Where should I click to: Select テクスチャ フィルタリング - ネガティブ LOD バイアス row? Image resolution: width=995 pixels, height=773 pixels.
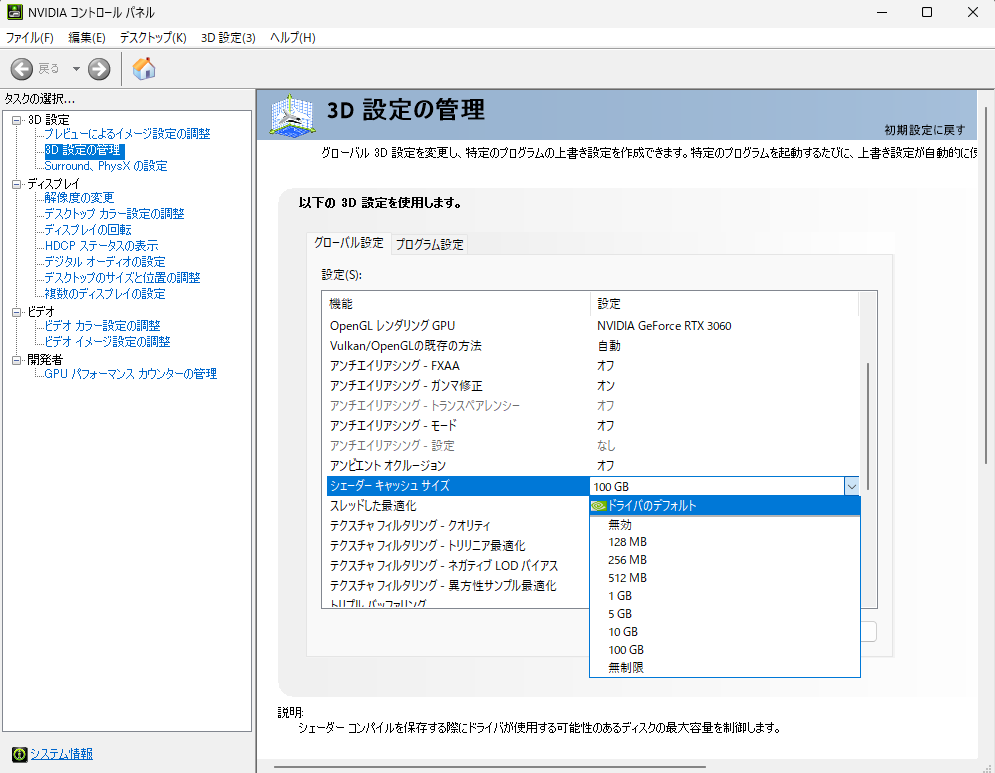point(458,565)
